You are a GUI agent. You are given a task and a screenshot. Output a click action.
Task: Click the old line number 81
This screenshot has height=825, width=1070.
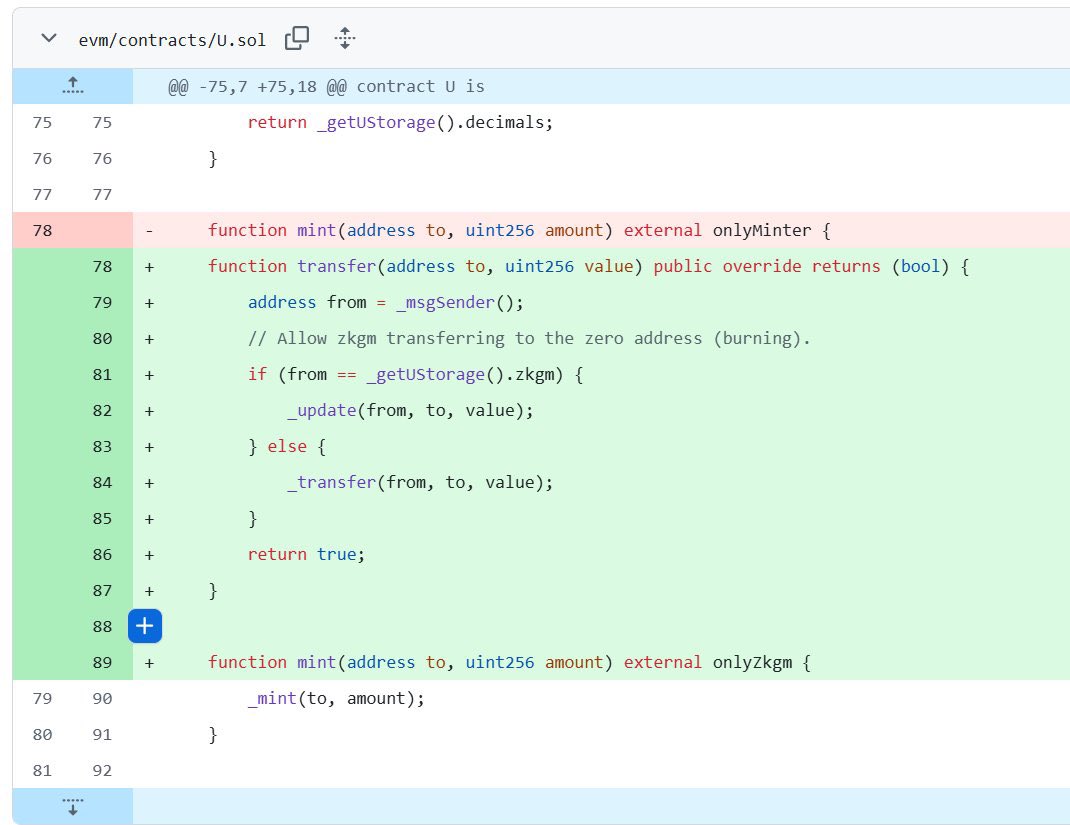tap(42, 770)
